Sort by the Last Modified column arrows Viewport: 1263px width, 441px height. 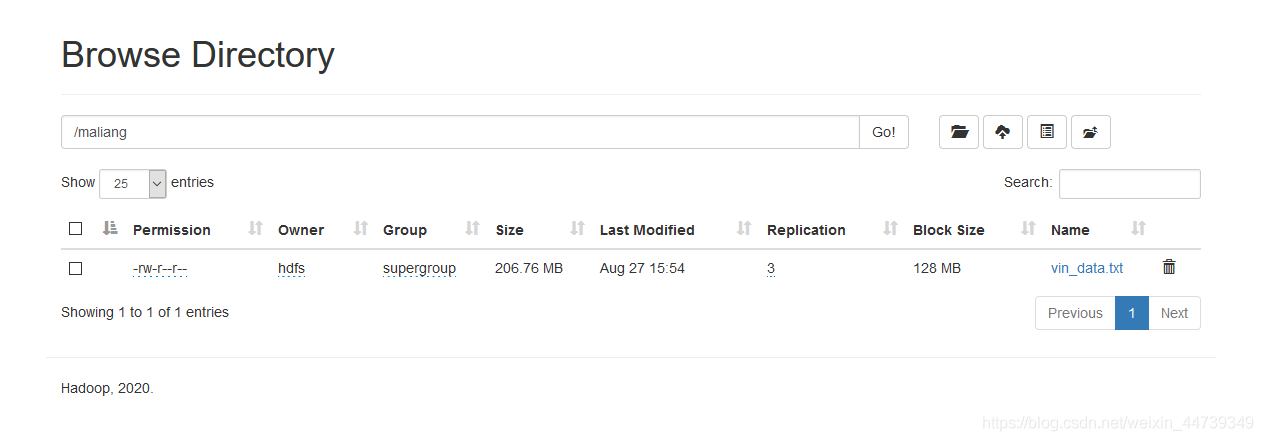(x=743, y=229)
